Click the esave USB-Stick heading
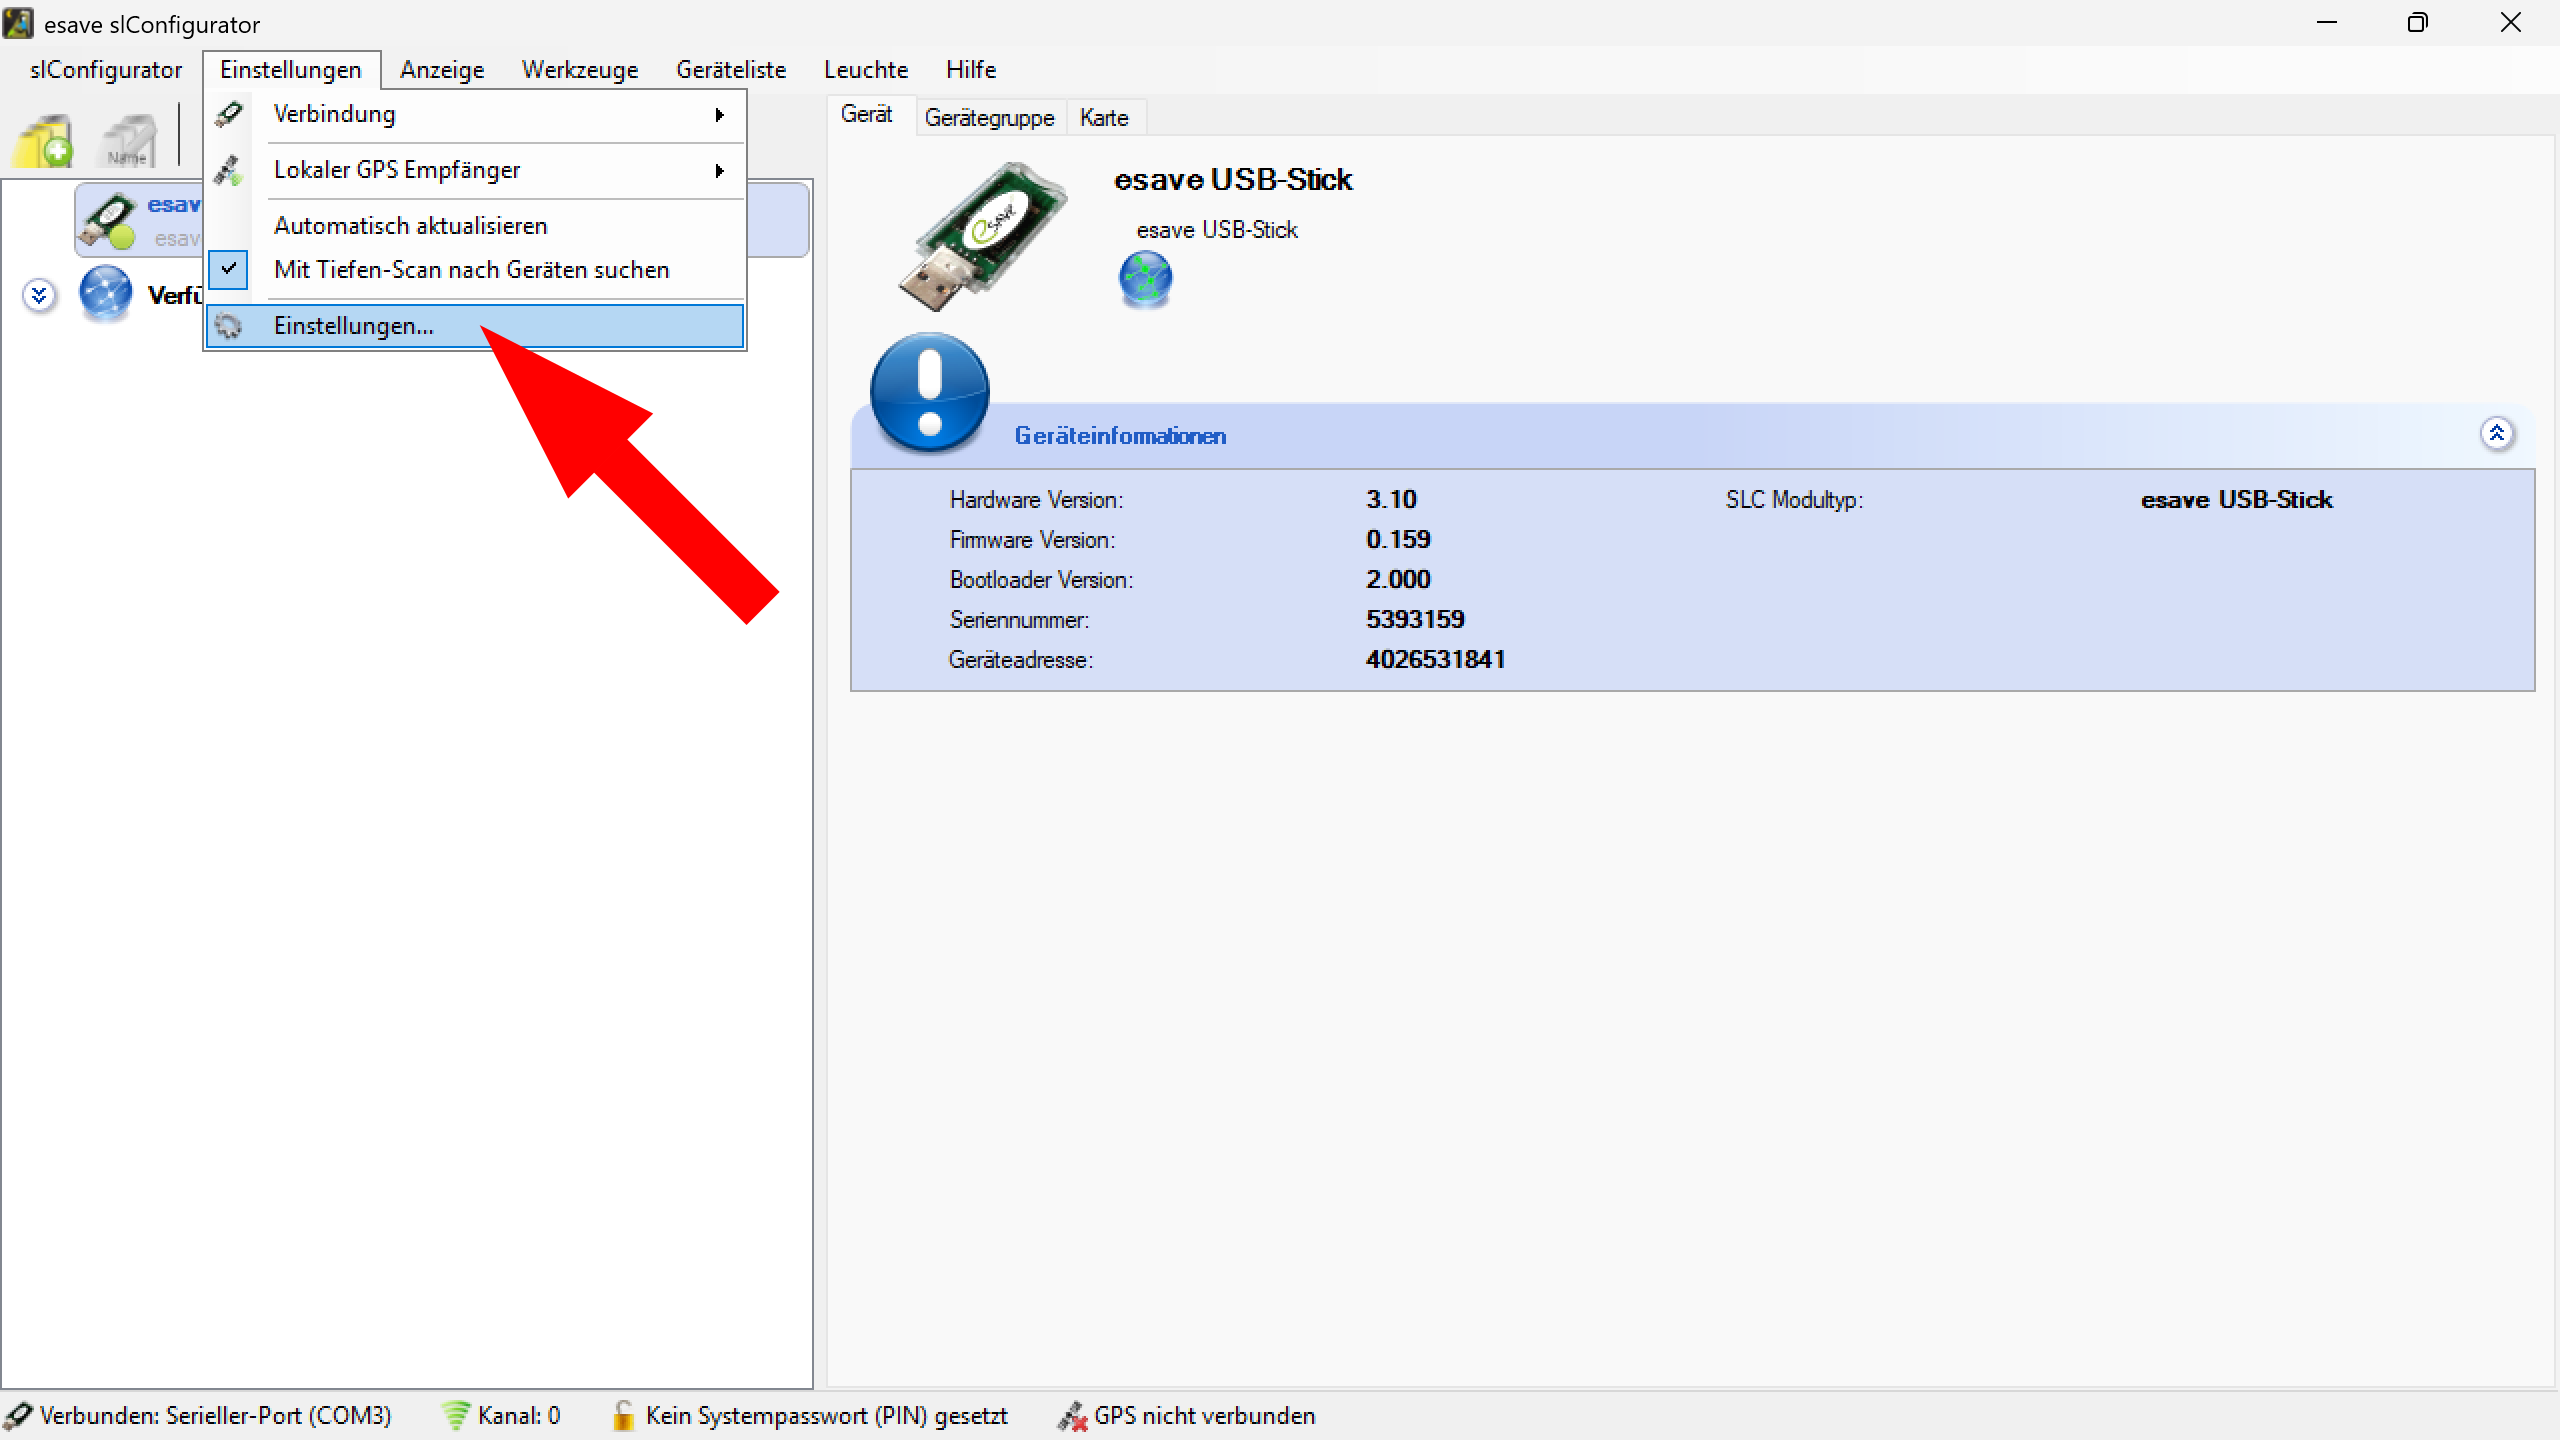Image resolution: width=2560 pixels, height=1440 pixels. 1233,180
